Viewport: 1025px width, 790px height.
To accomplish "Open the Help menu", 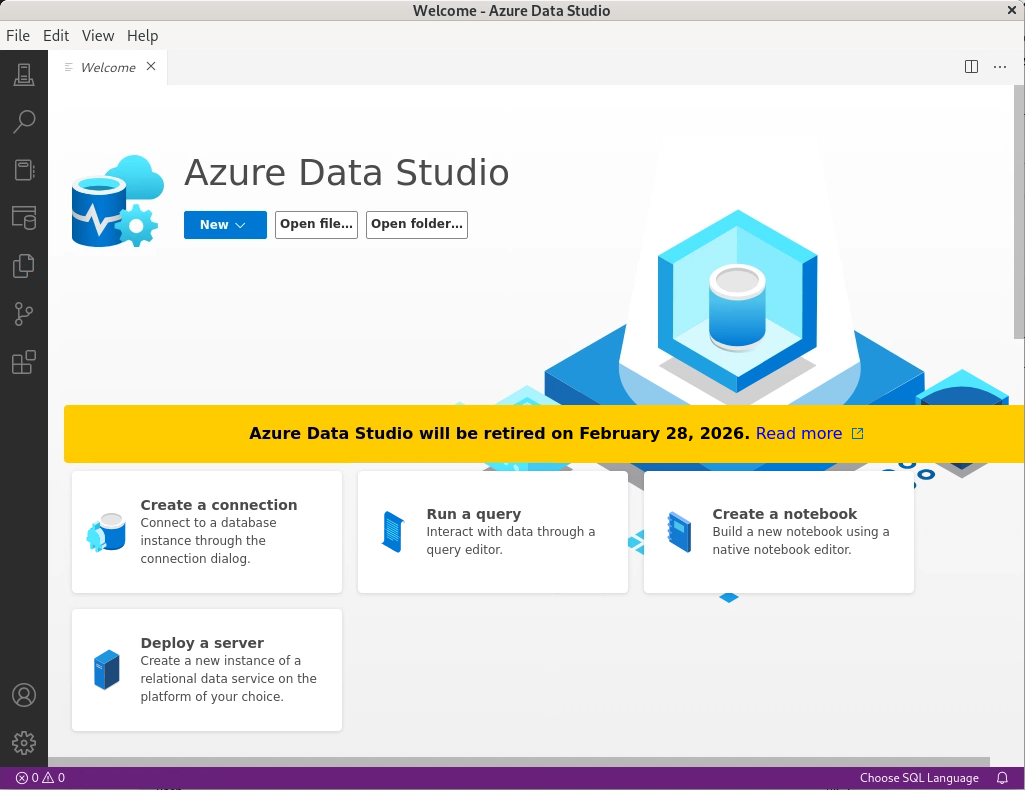I will coord(142,36).
